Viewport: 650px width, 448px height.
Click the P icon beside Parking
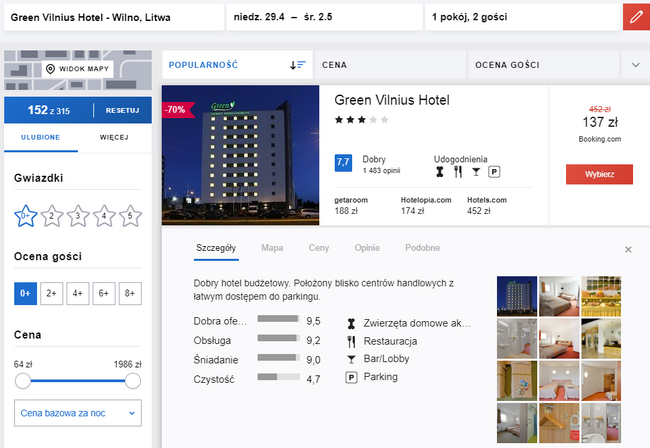352,377
